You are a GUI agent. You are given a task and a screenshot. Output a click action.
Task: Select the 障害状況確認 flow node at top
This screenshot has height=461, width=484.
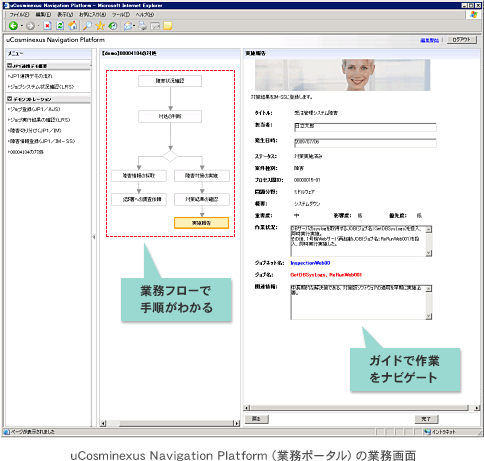[170, 81]
